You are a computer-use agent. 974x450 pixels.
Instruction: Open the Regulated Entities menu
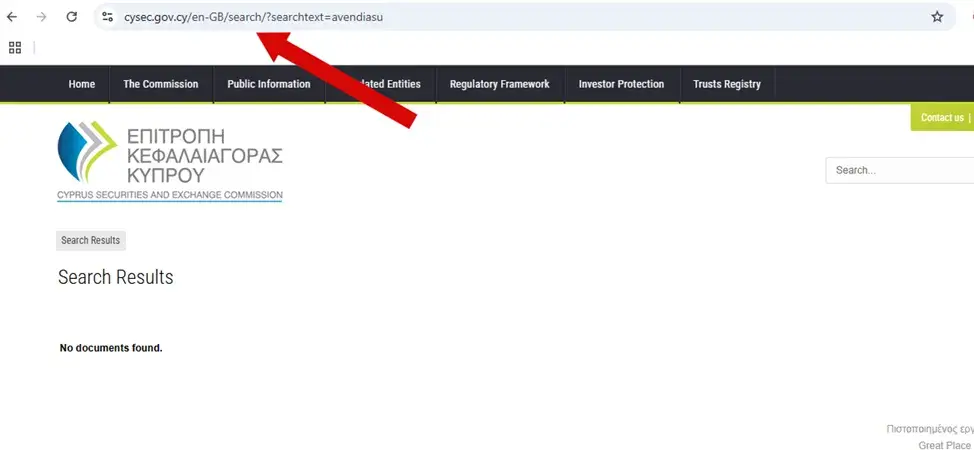pyautogui.click(x=380, y=84)
